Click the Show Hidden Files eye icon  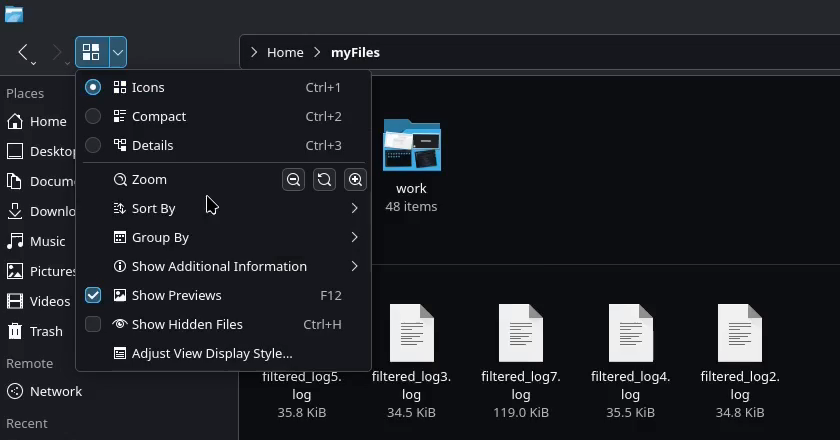(x=119, y=324)
